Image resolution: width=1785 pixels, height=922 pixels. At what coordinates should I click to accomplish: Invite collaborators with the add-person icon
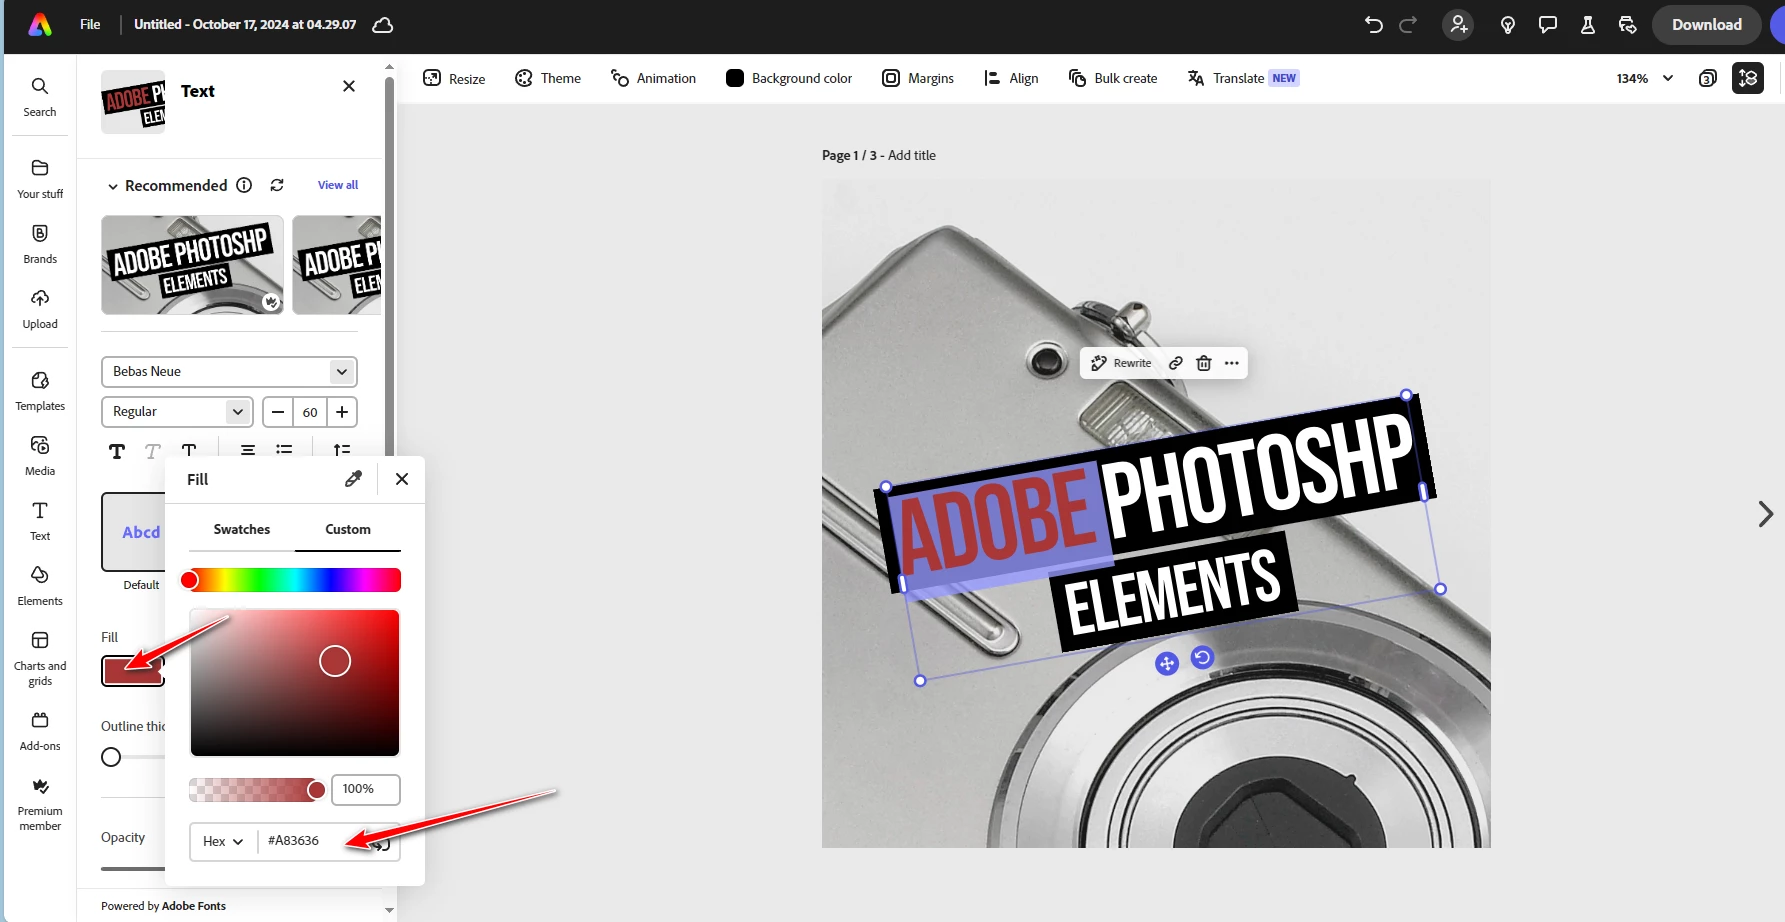coord(1459,25)
